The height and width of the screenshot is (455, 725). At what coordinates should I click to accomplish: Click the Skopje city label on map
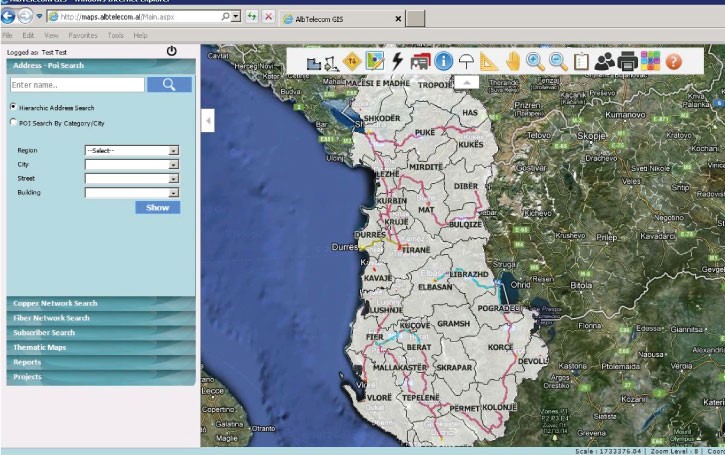pos(591,136)
